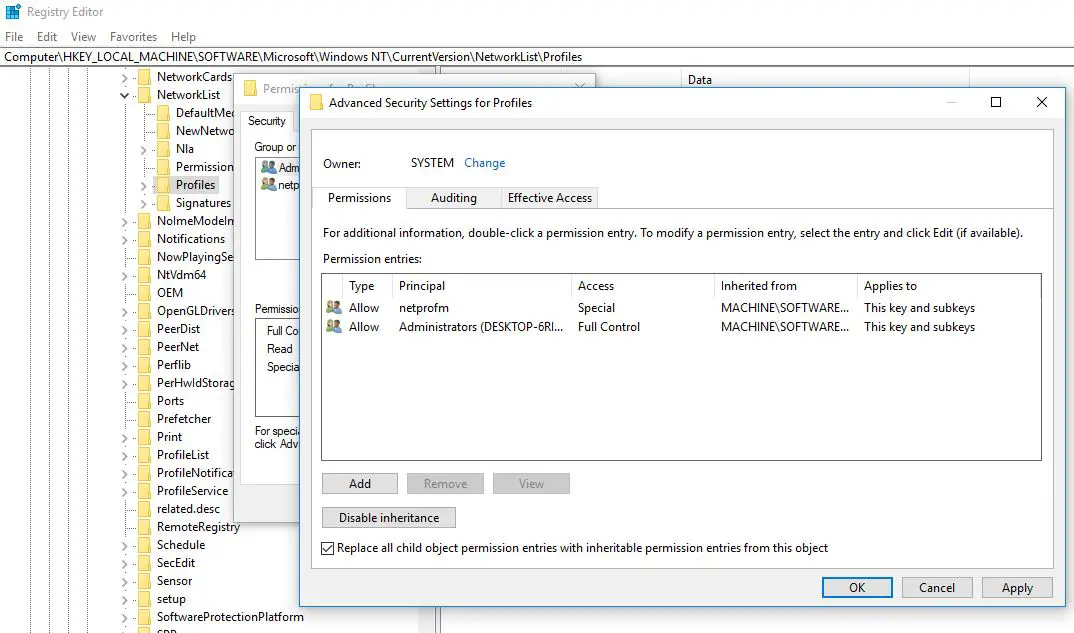The image size is (1074, 633).
Task: Expand the Print key in the tree
Action: click(125, 437)
